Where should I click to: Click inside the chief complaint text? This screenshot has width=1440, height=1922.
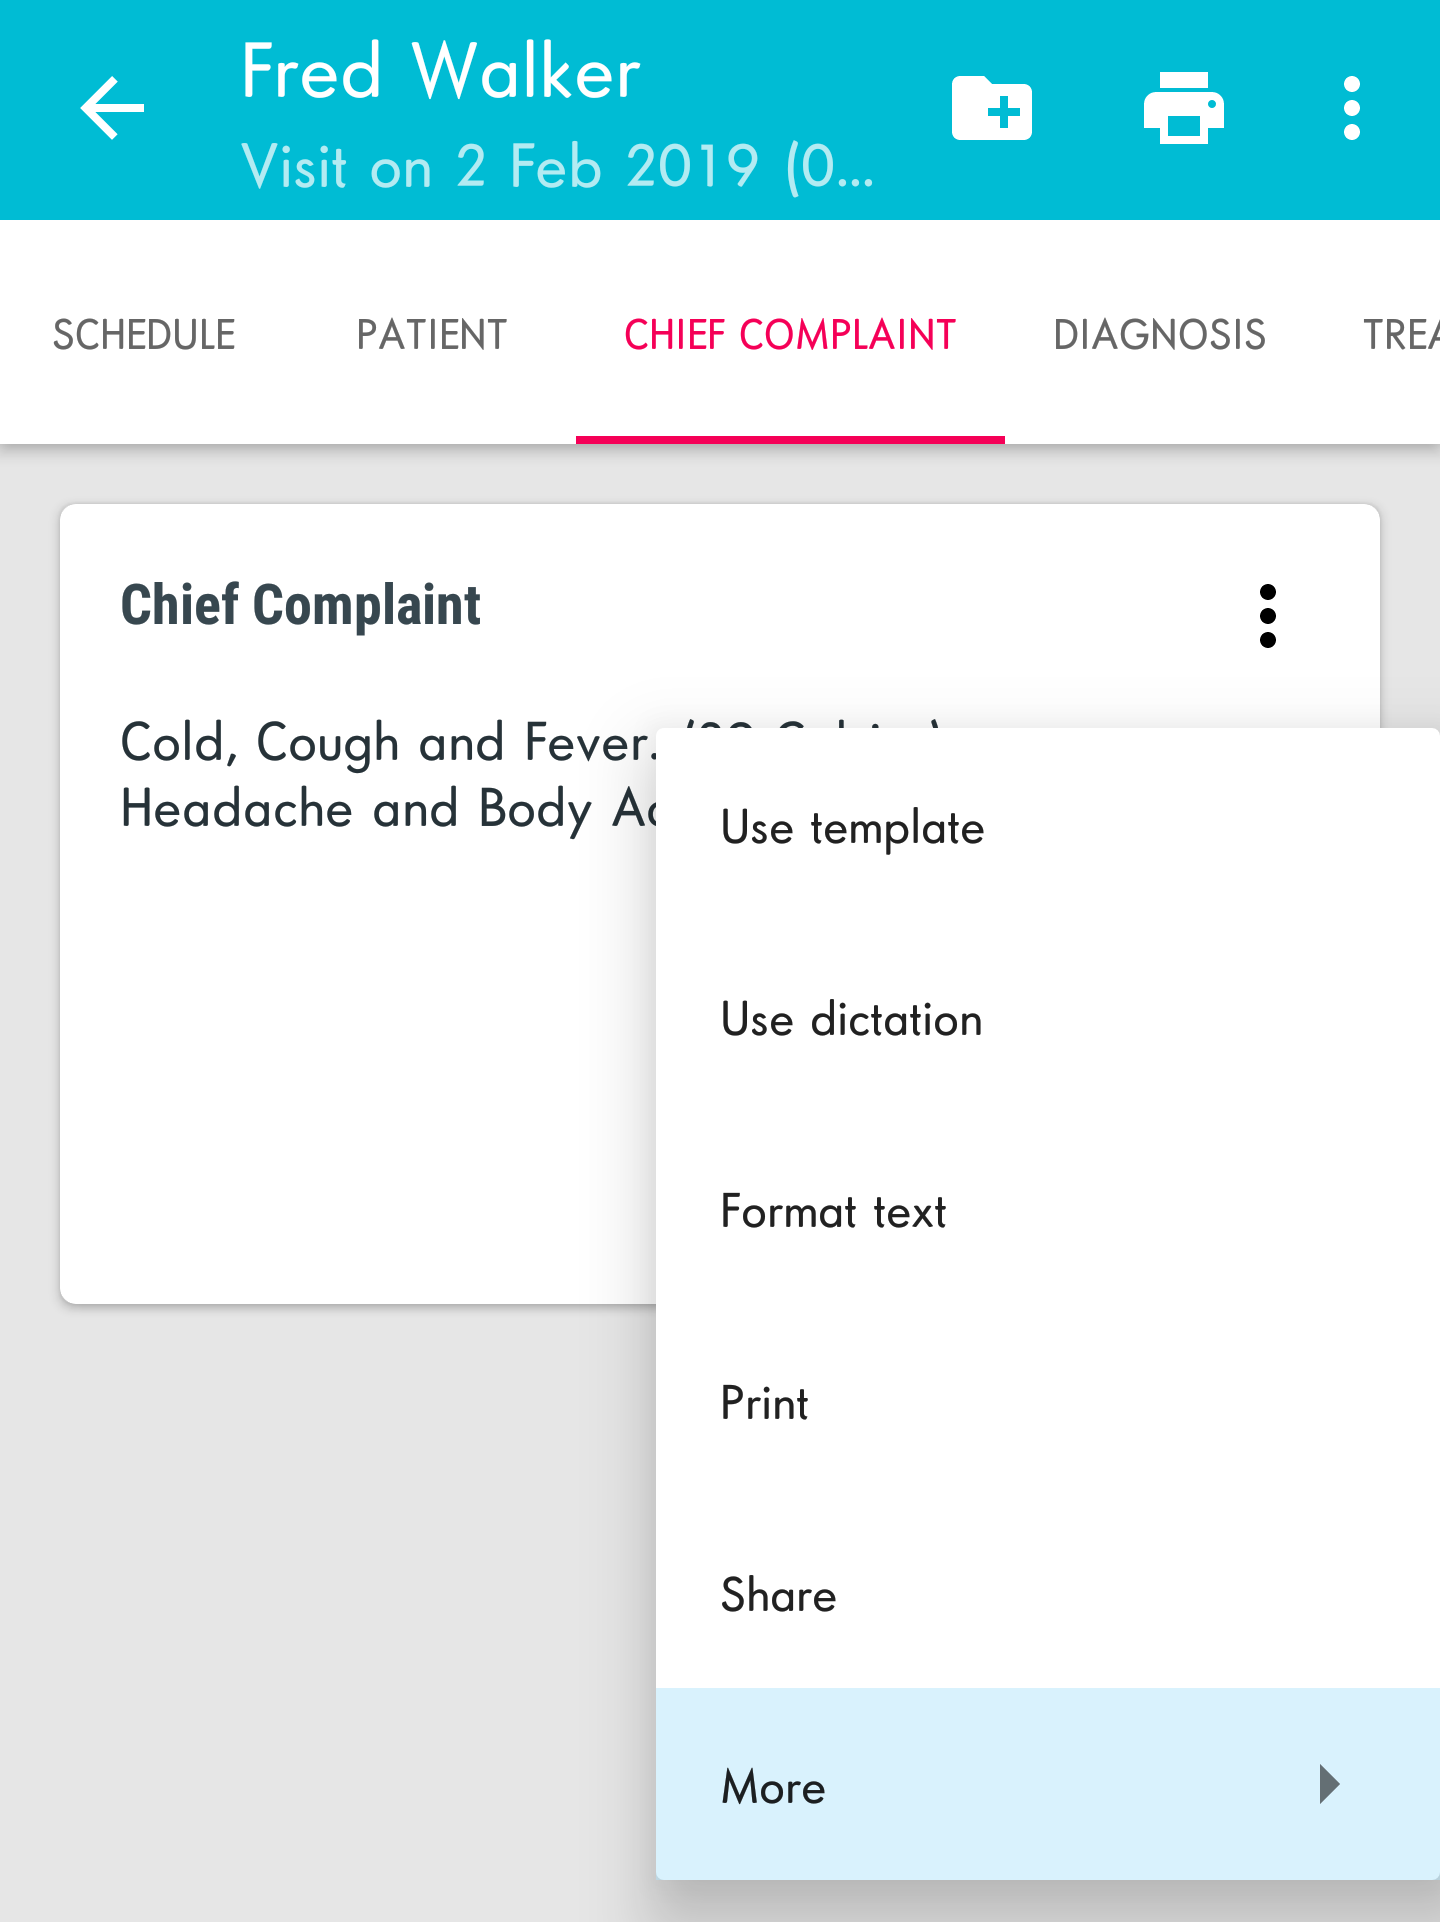click(388, 775)
